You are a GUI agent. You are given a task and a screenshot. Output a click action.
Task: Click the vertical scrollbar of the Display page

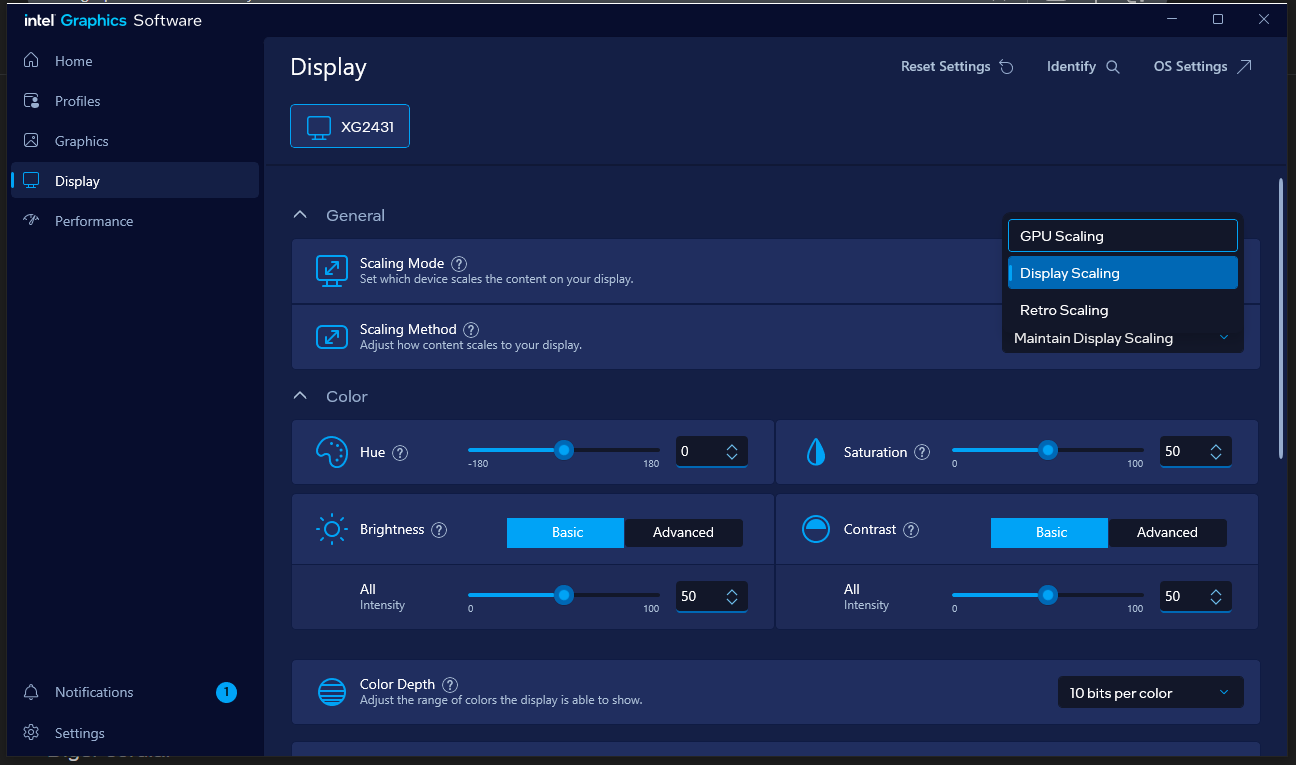(x=1281, y=320)
